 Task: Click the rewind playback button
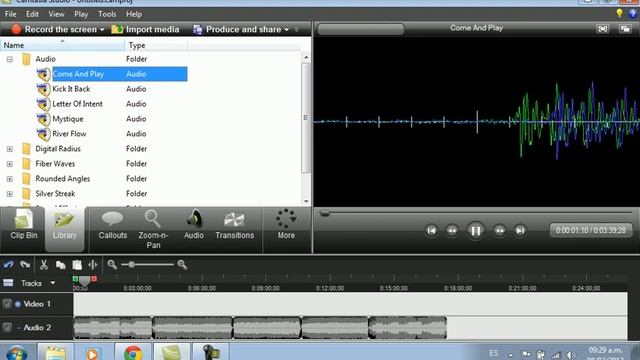452,231
